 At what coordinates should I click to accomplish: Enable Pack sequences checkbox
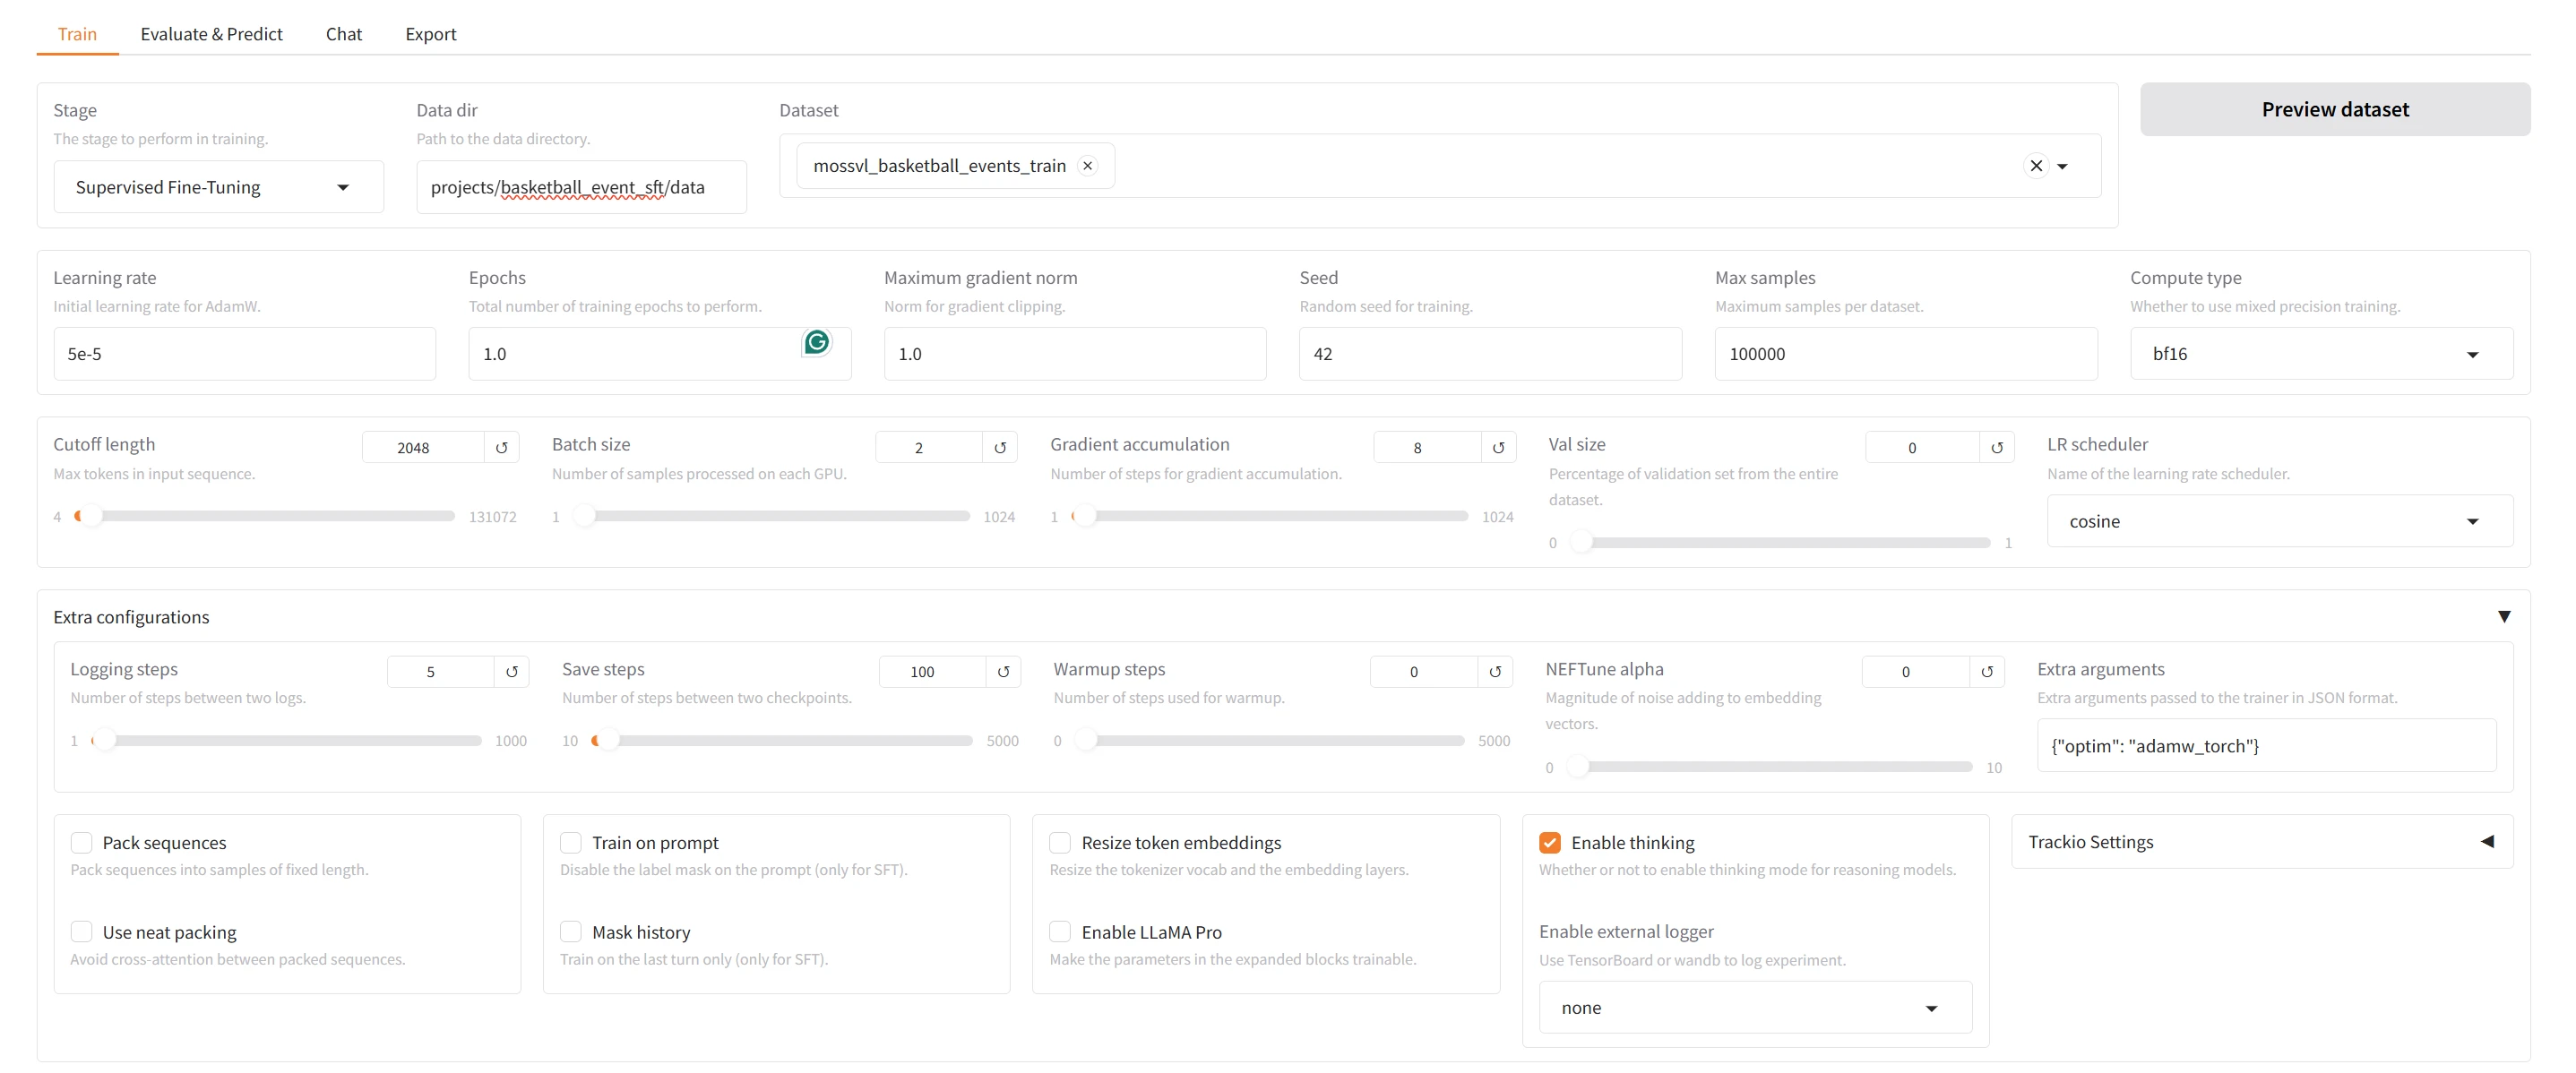pos(82,842)
